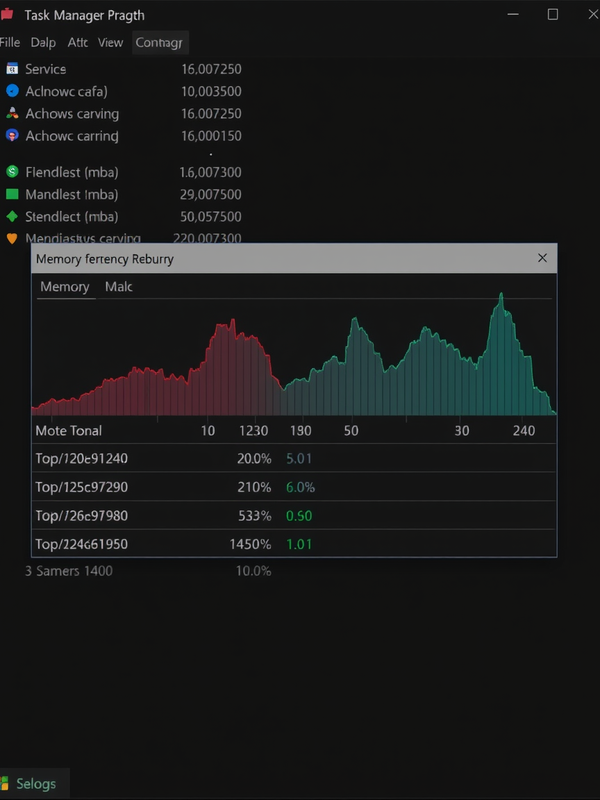Screen dimensions: 600x800
Task: Select the Top/120c91240 row
Action: [x=294, y=458]
